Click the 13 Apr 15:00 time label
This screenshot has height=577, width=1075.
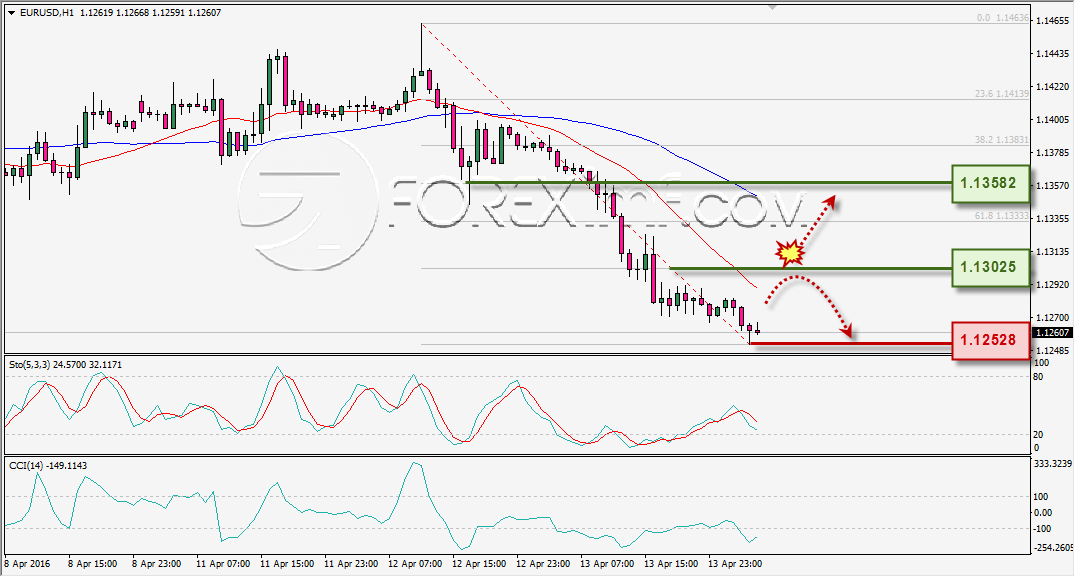coord(671,563)
